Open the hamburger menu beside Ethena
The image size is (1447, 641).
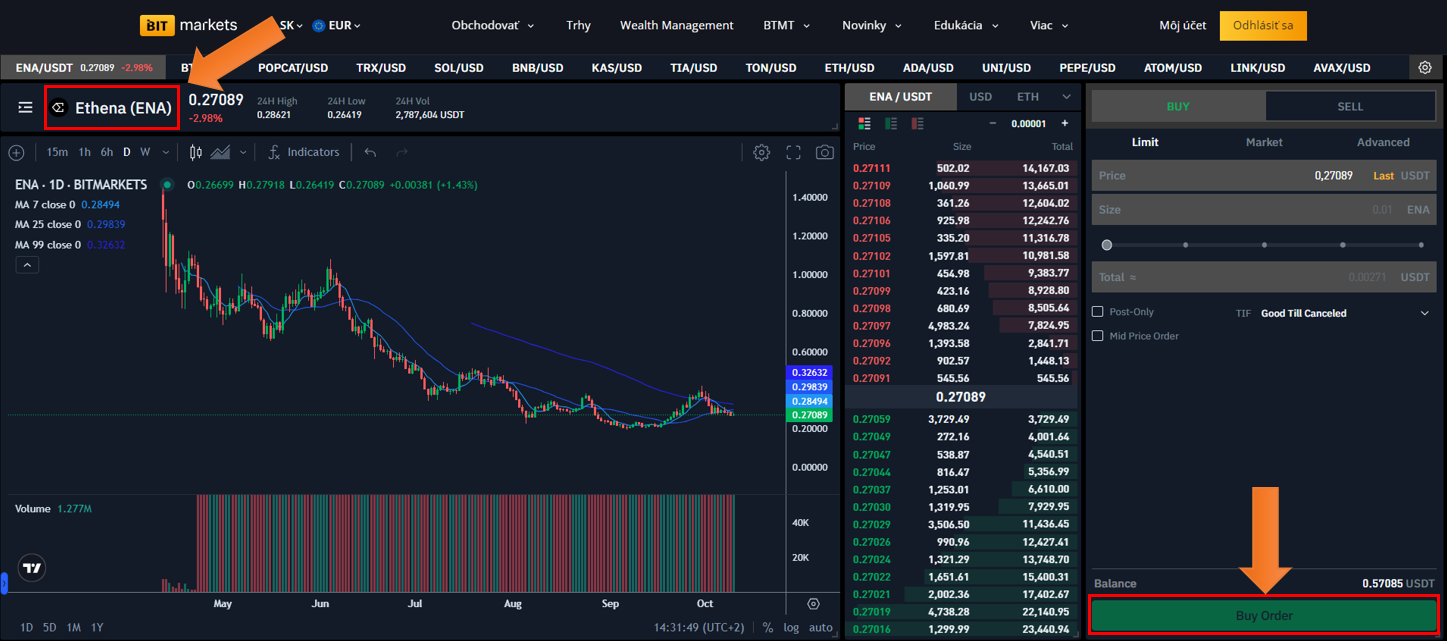coord(25,107)
